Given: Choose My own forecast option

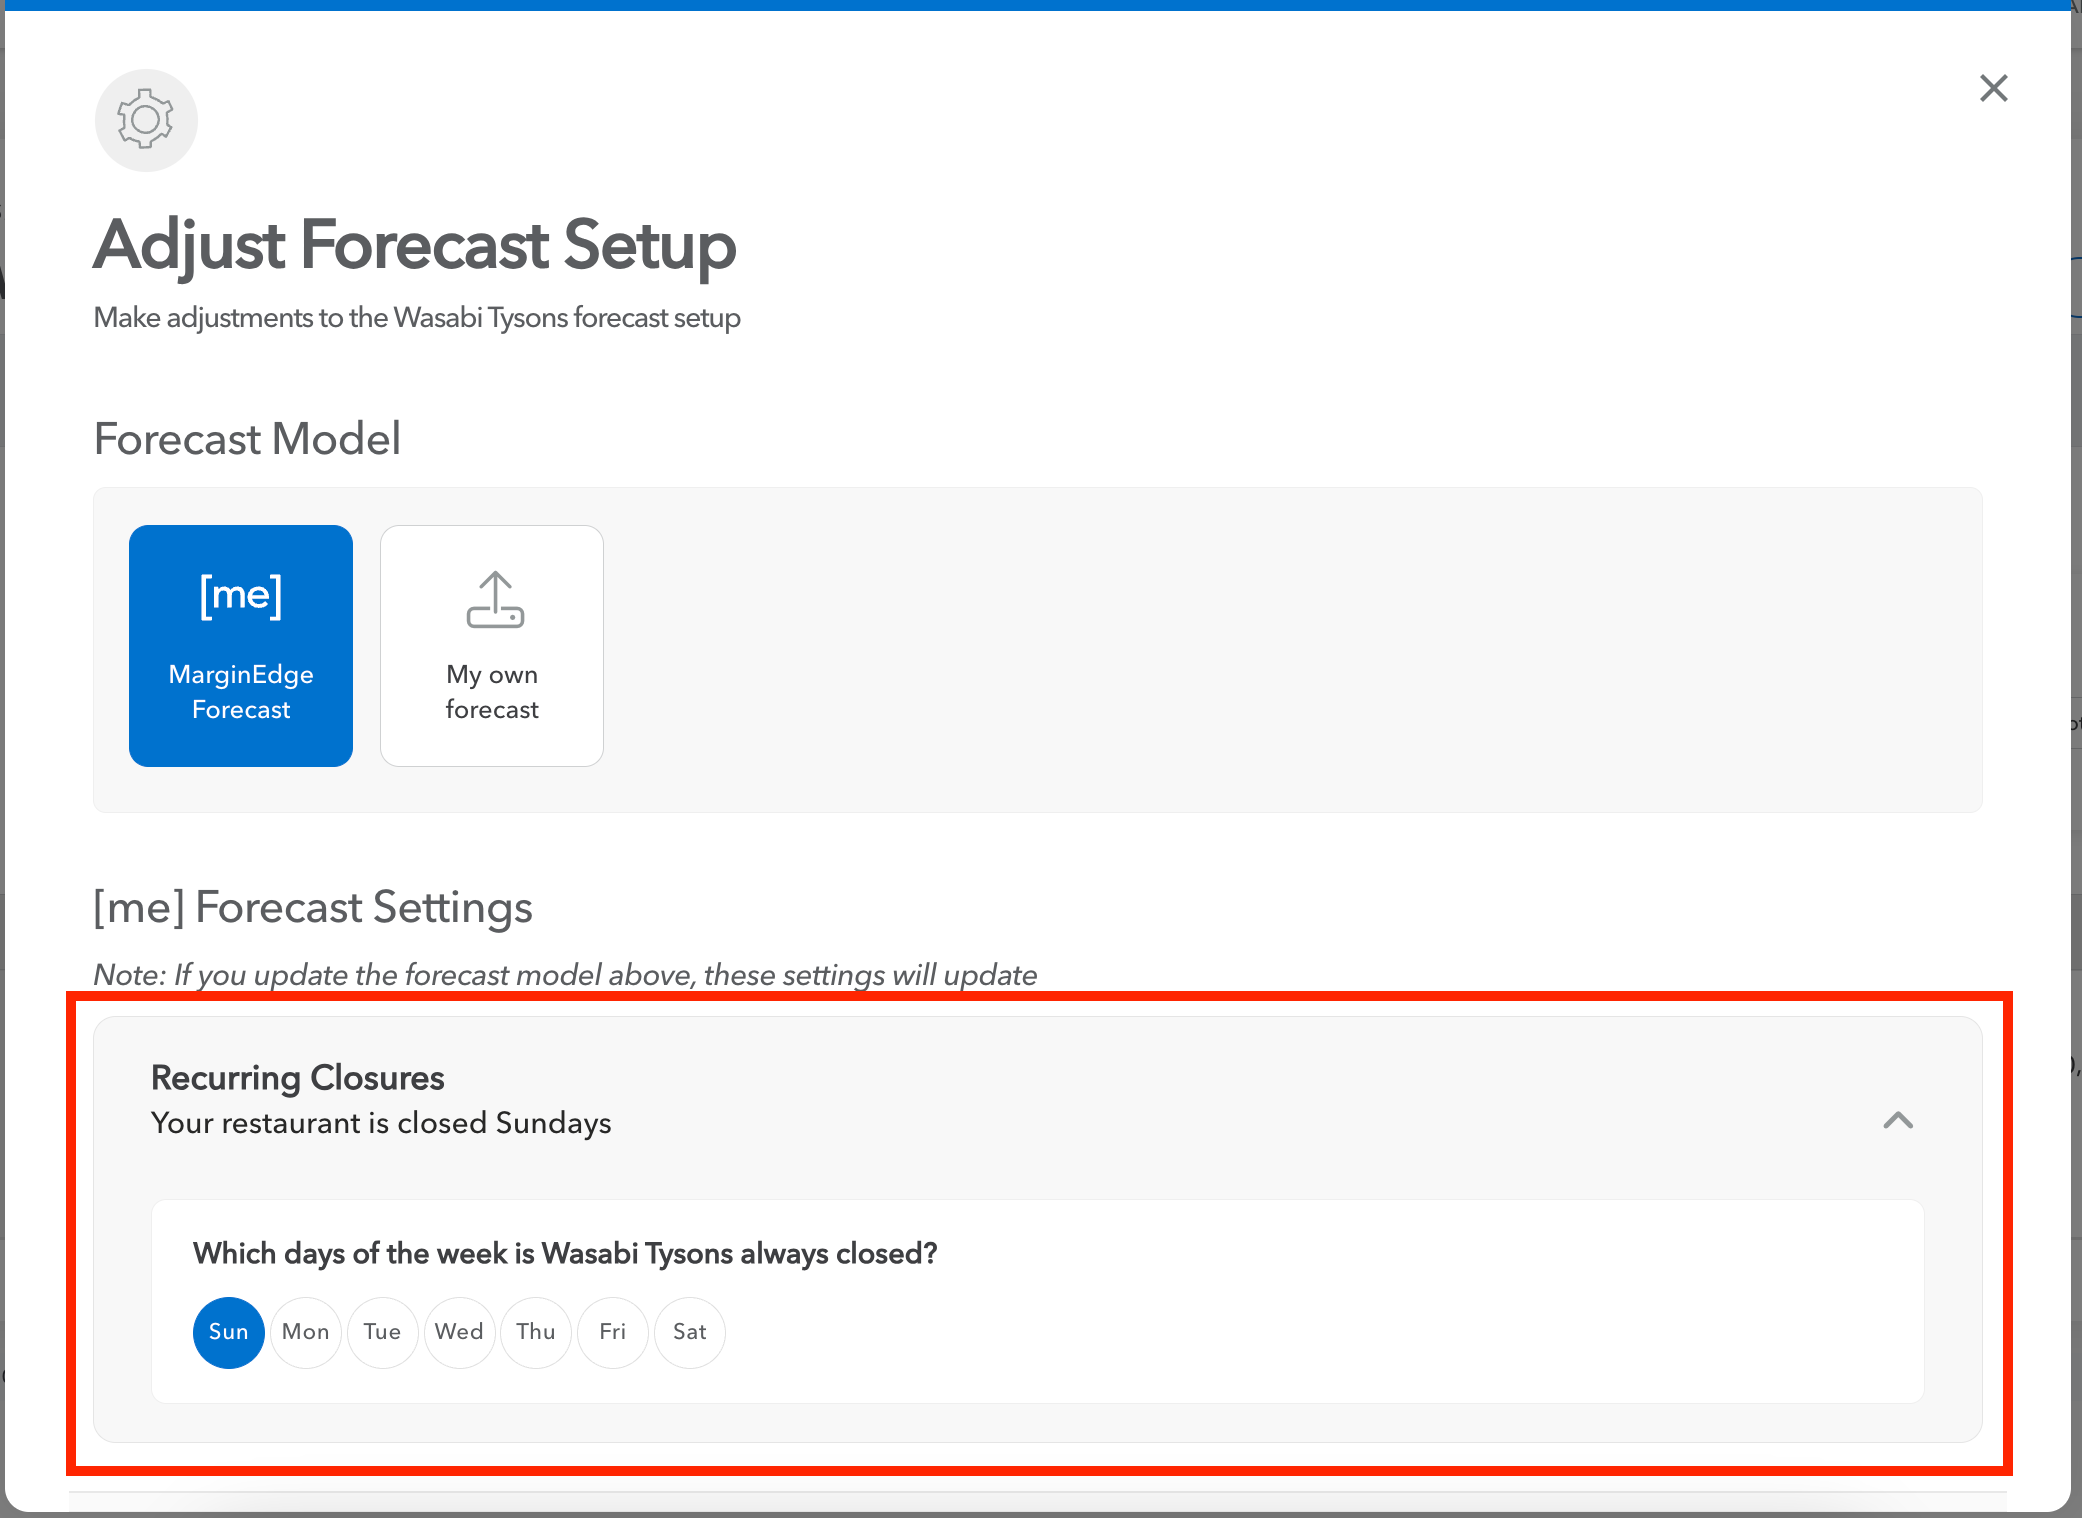Looking at the screenshot, I should [x=492, y=646].
